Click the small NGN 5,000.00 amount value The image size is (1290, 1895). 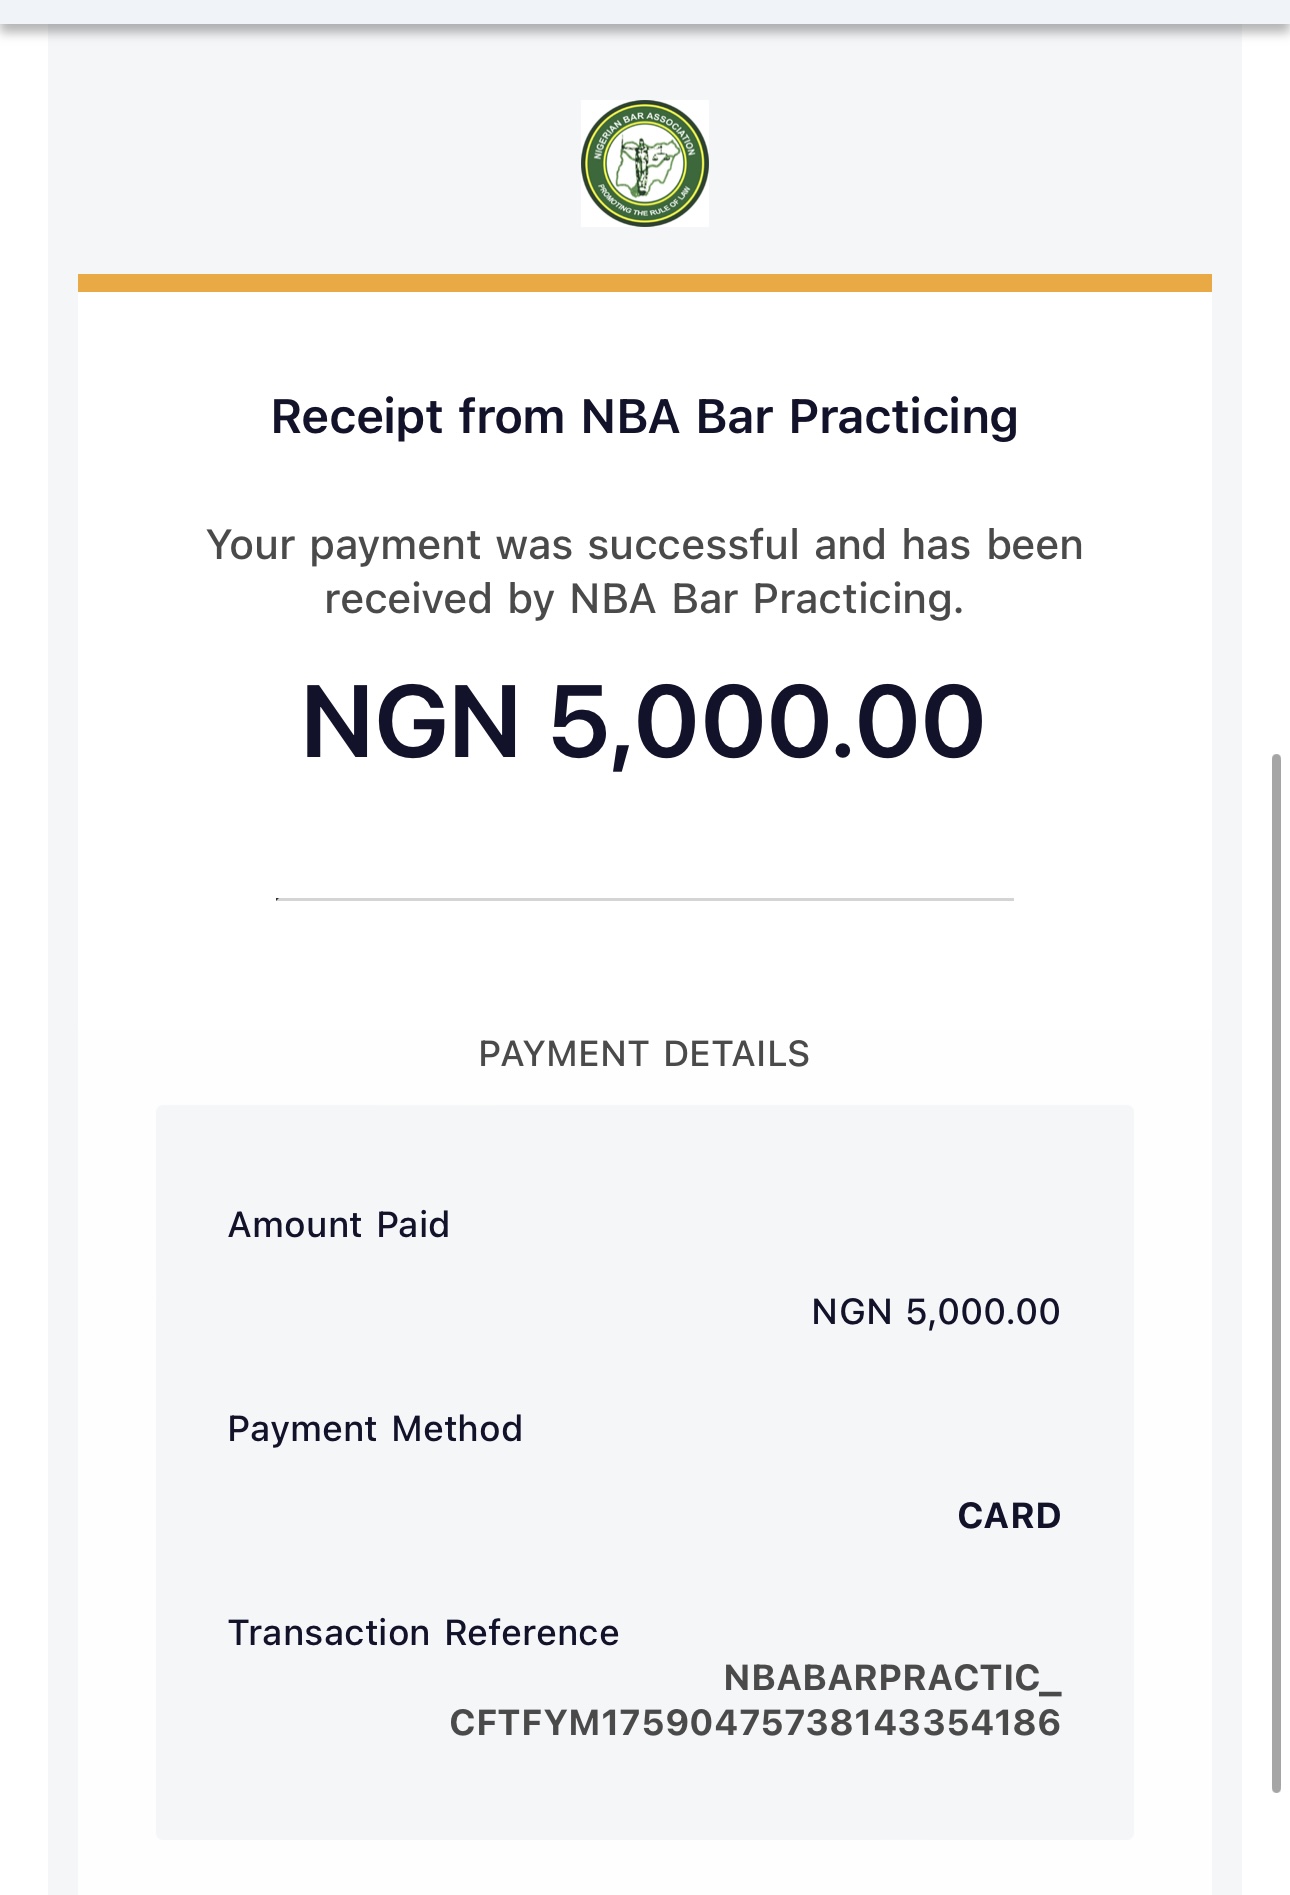tap(935, 1312)
